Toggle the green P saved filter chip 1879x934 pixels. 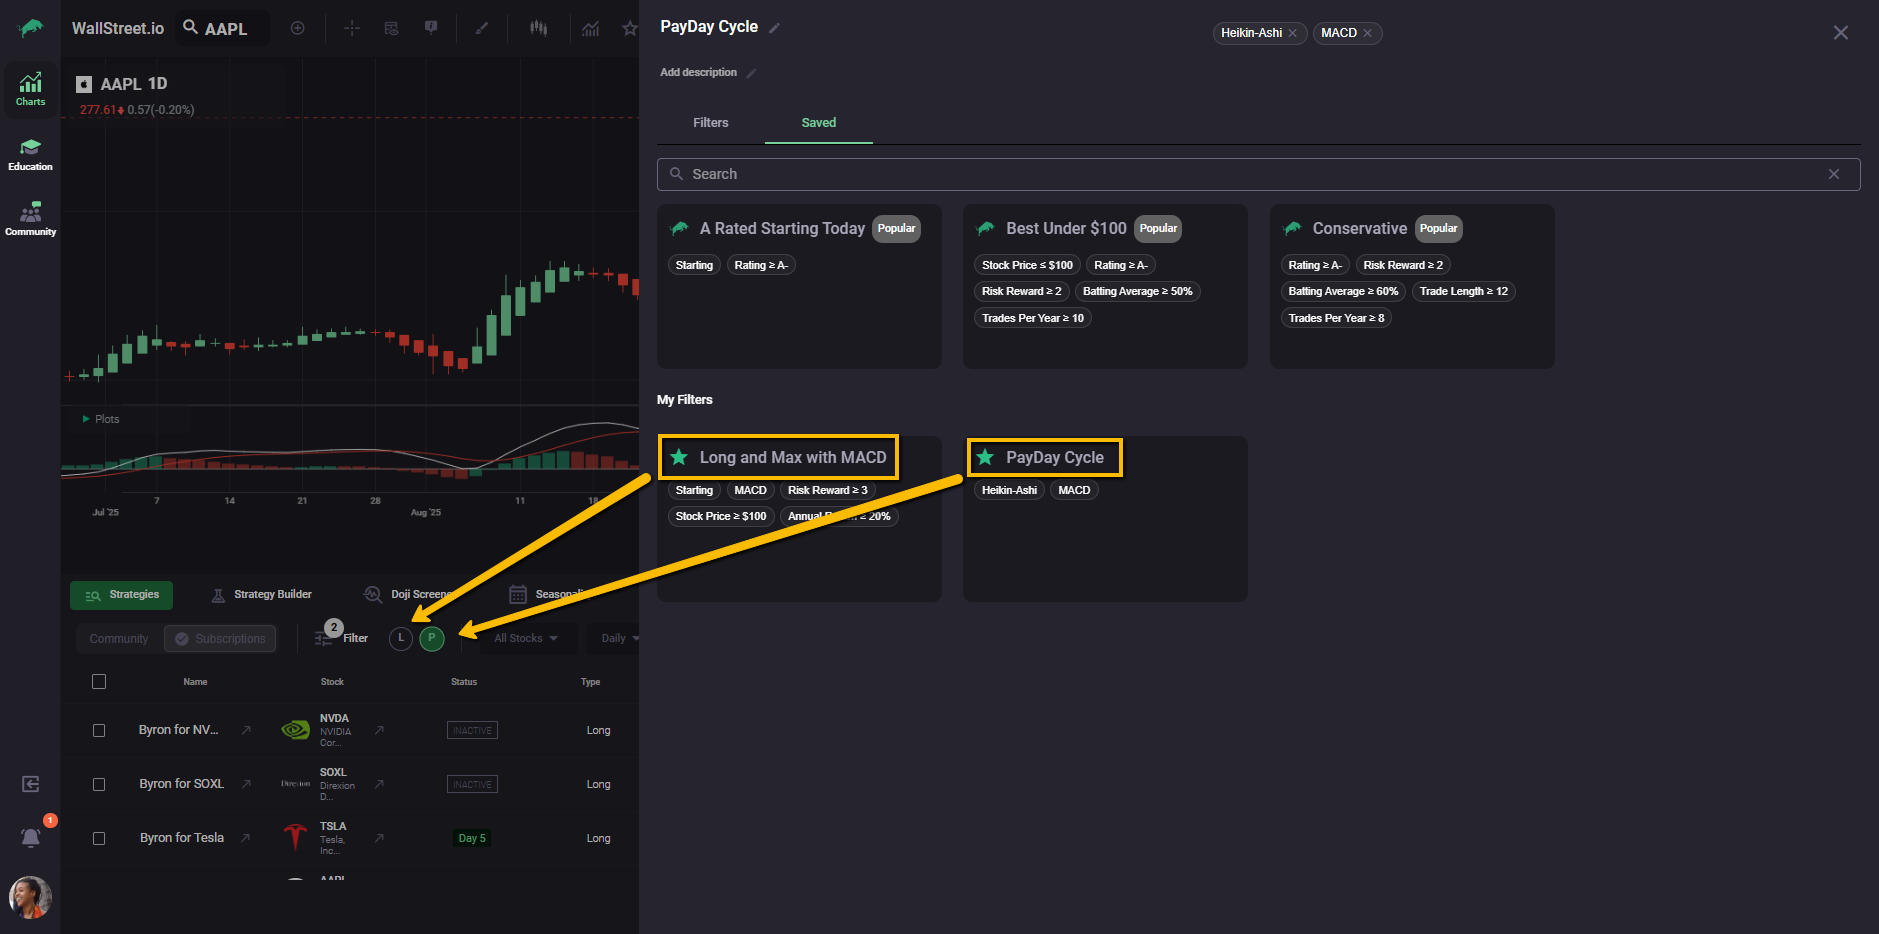click(432, 638)
